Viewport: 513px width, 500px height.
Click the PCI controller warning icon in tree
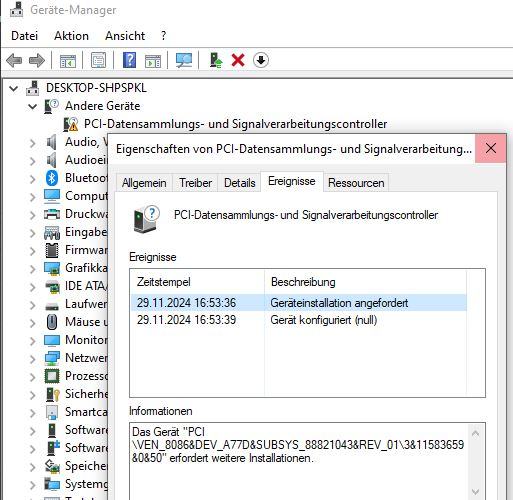point(71,124)
